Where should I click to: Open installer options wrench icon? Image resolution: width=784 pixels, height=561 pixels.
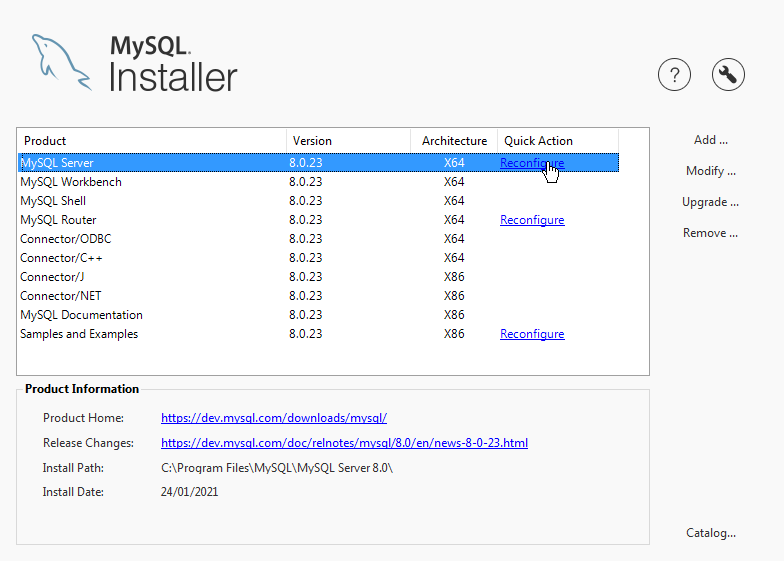(x=728, y=75)
